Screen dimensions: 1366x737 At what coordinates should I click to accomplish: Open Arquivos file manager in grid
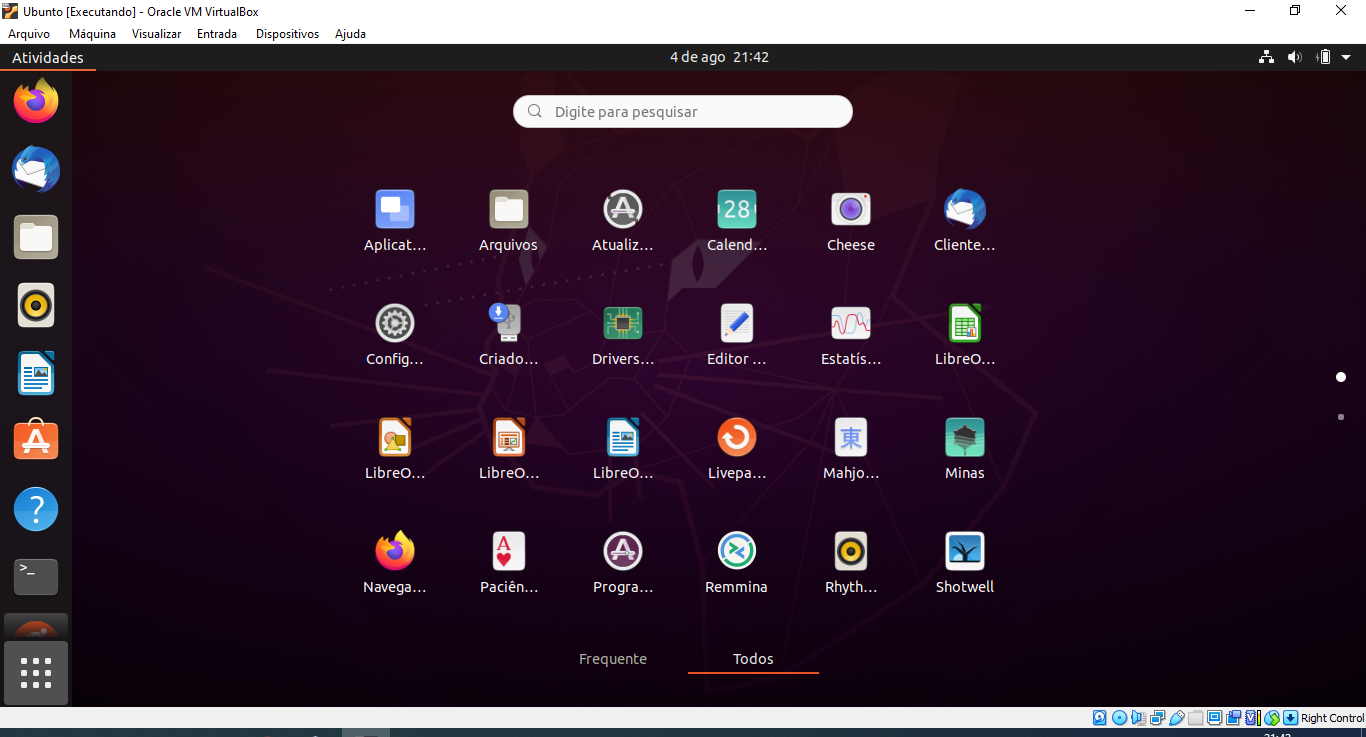(508, 211)
